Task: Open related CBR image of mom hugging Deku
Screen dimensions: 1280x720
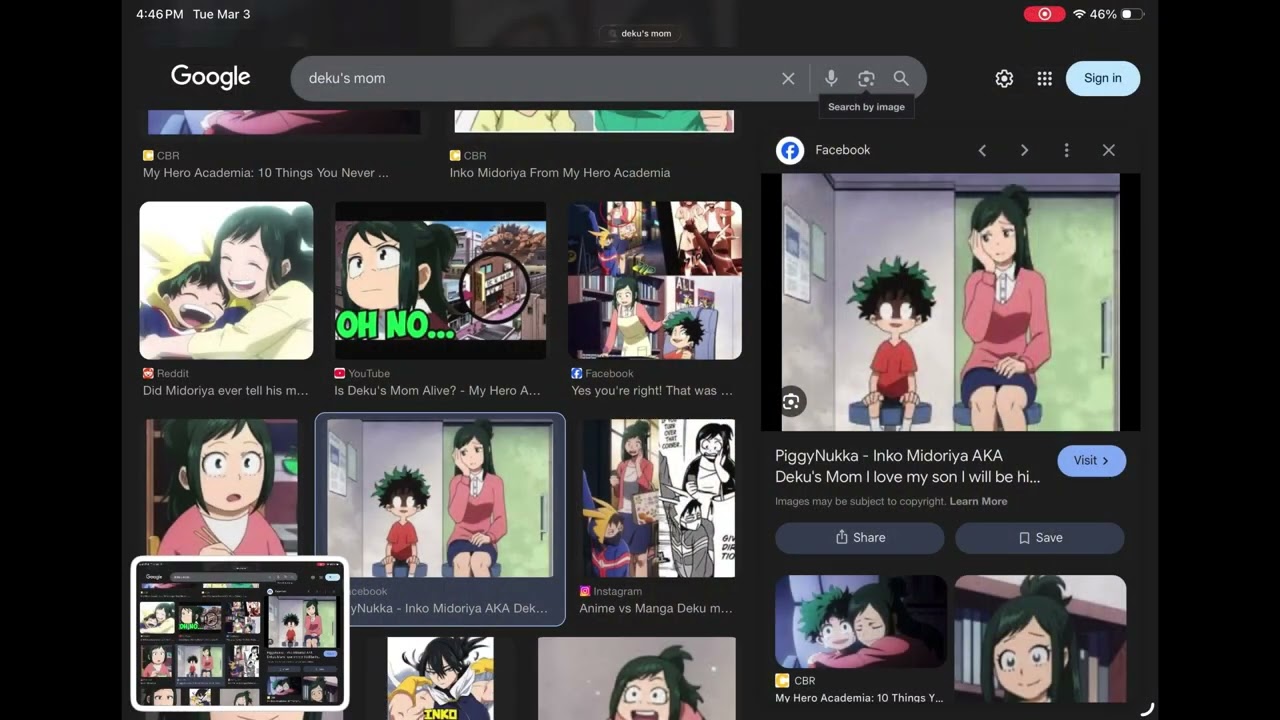Action: (x=861, y=621)
